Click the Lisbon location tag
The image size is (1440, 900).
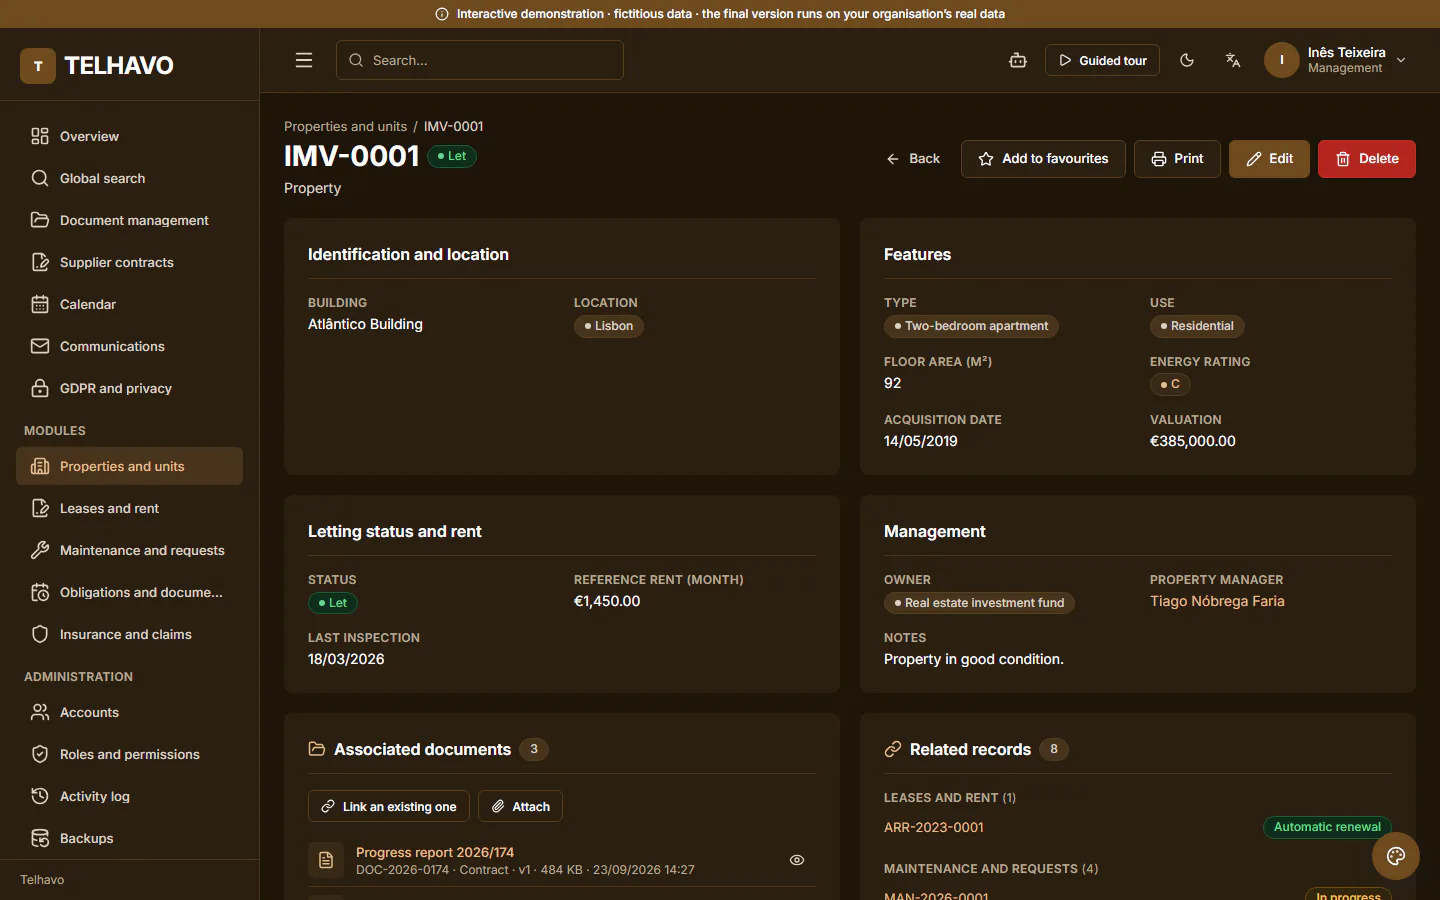coord(608,326)
